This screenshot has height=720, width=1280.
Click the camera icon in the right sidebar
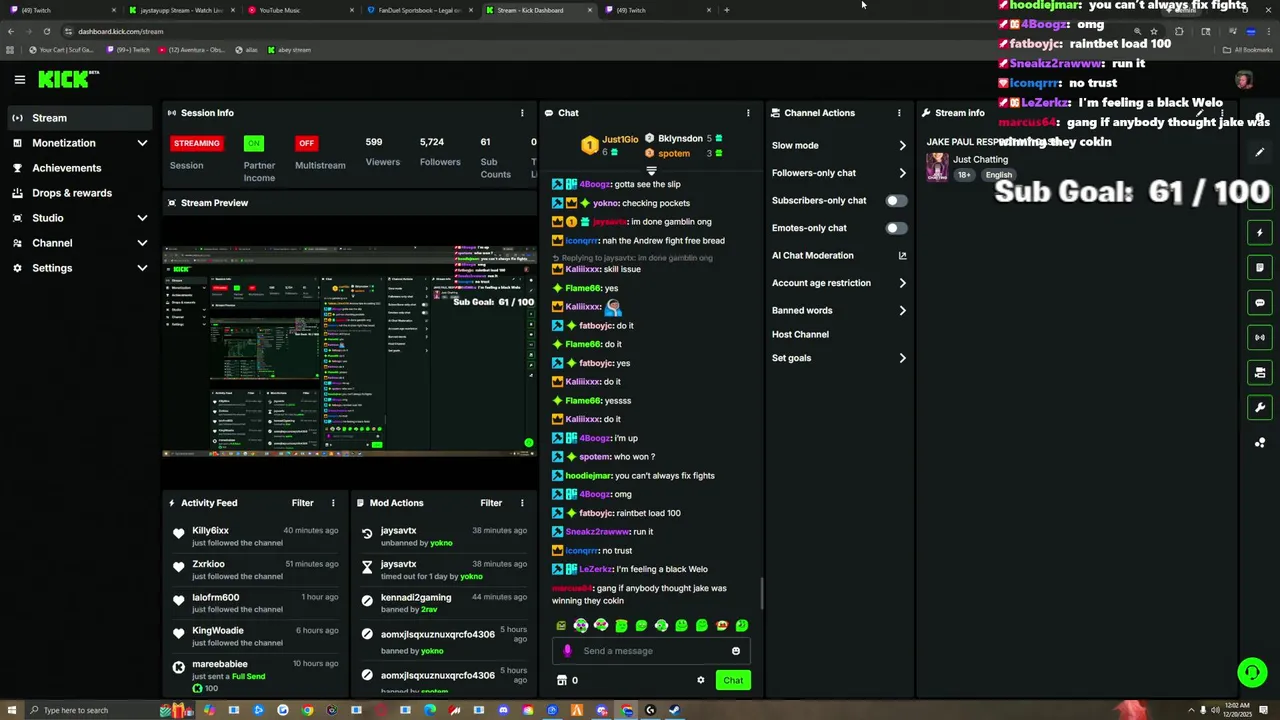(1260, 373)
